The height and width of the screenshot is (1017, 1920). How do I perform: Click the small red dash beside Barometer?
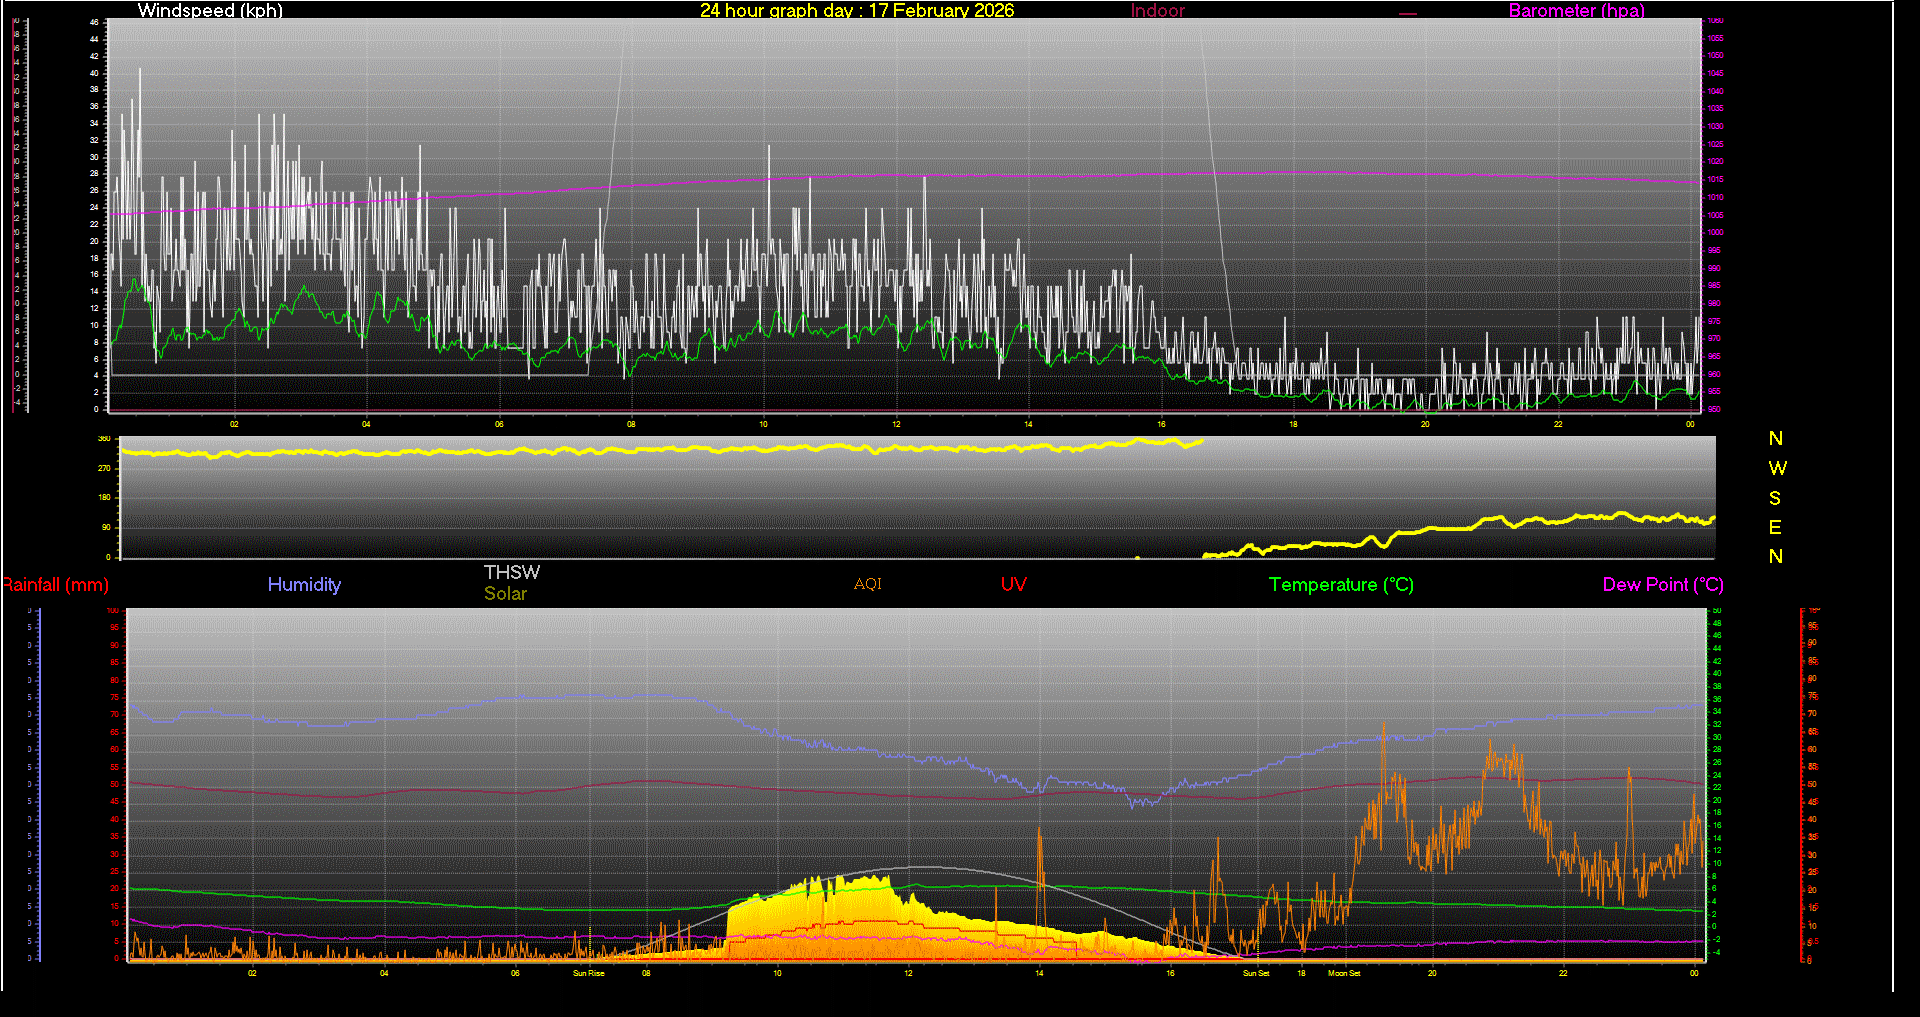[1408, 14]
